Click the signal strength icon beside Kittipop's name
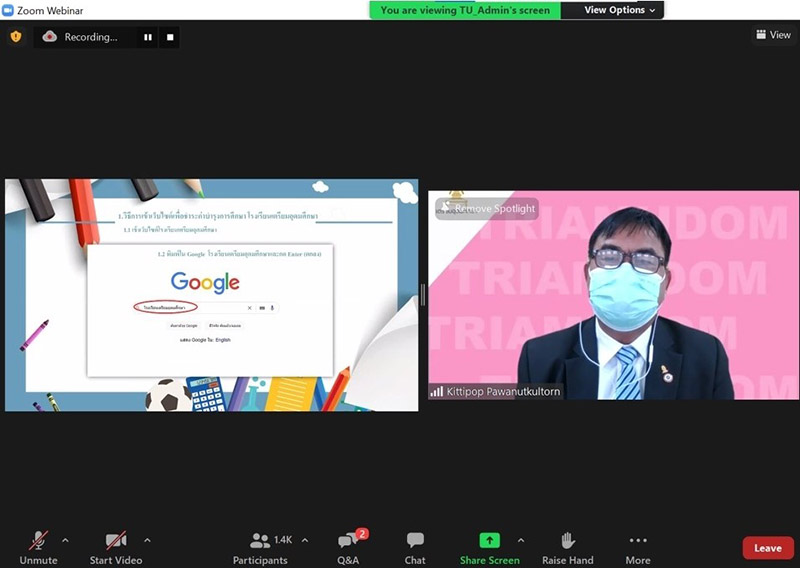 tap(437, 391)
